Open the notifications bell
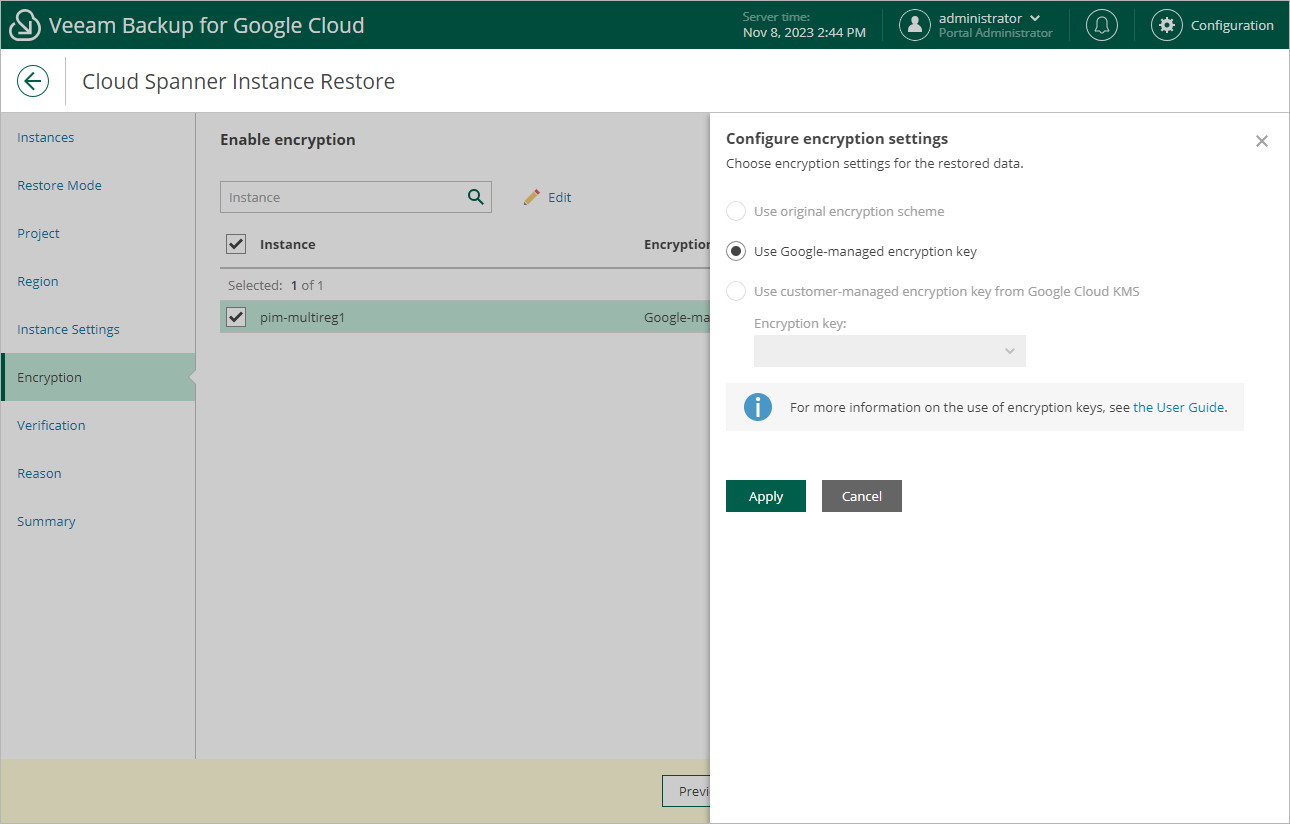 coord(1102,25)
